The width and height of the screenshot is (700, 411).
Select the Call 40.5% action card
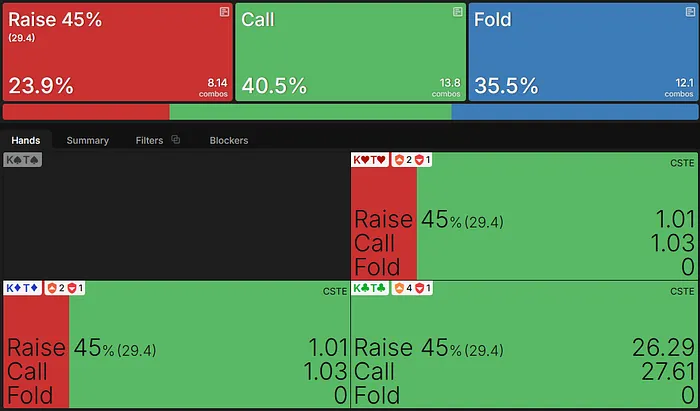pyautogui.click(x=350, y=52)
